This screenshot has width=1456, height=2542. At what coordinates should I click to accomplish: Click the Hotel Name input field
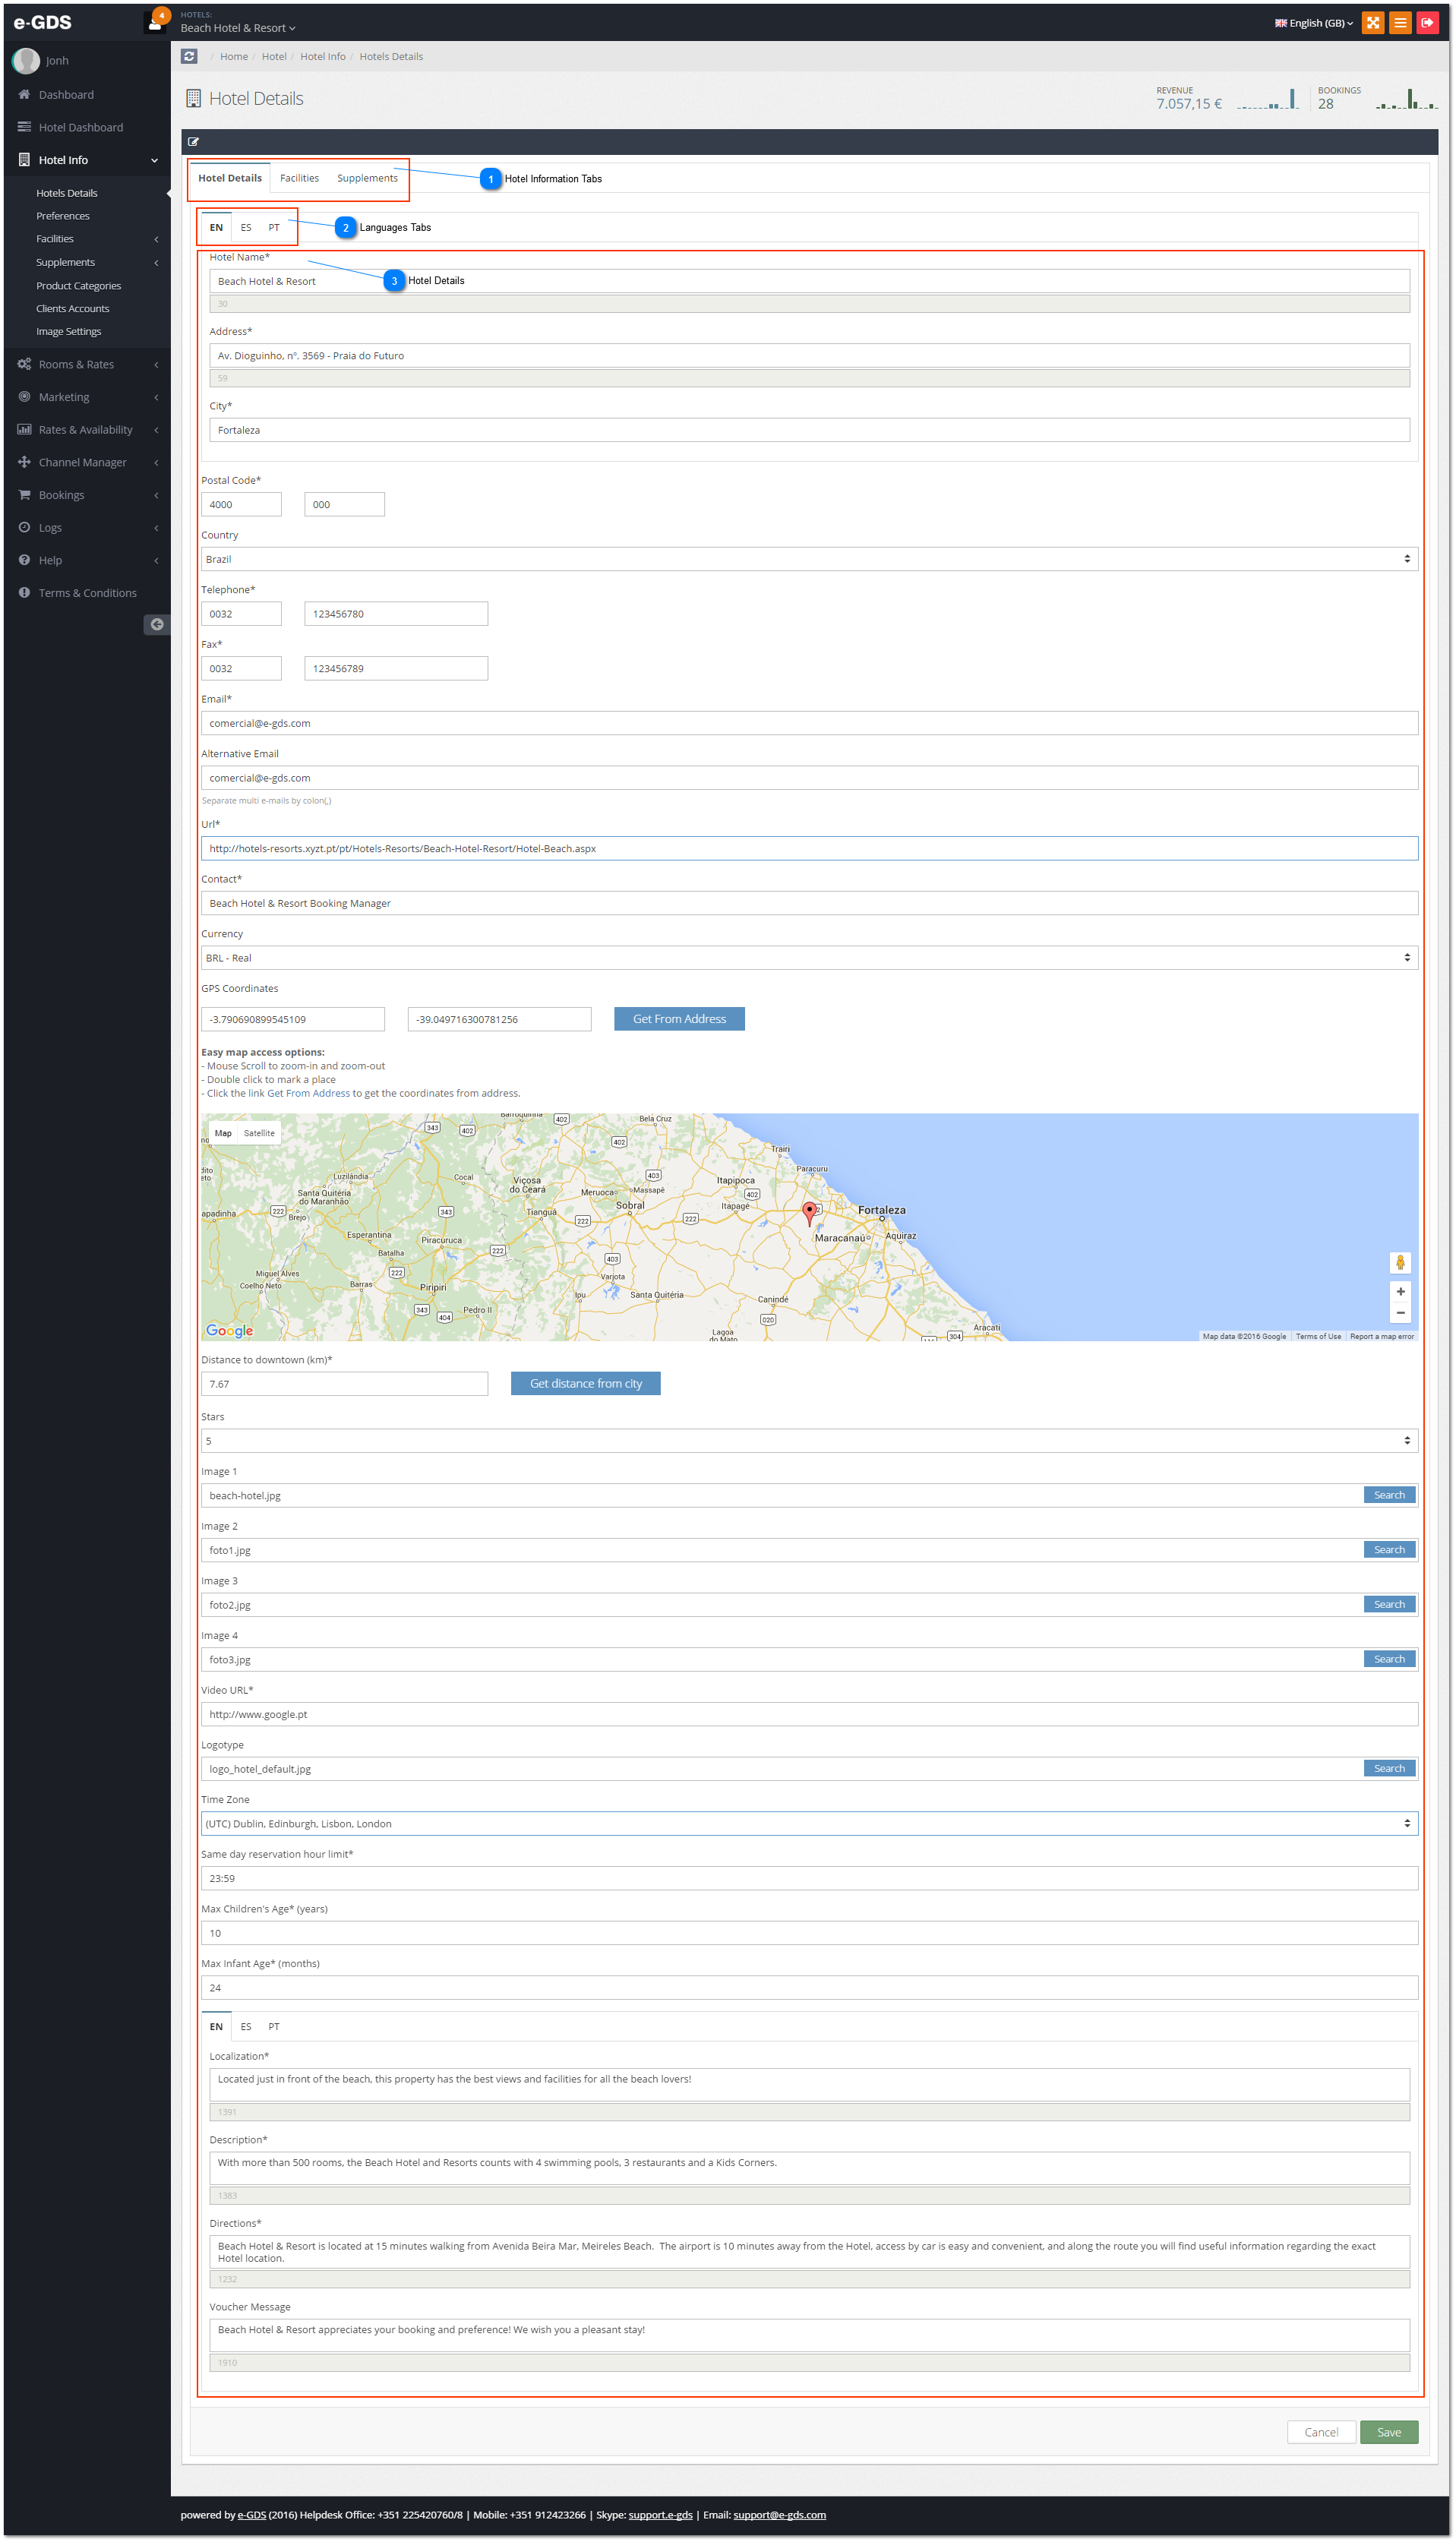809,281
